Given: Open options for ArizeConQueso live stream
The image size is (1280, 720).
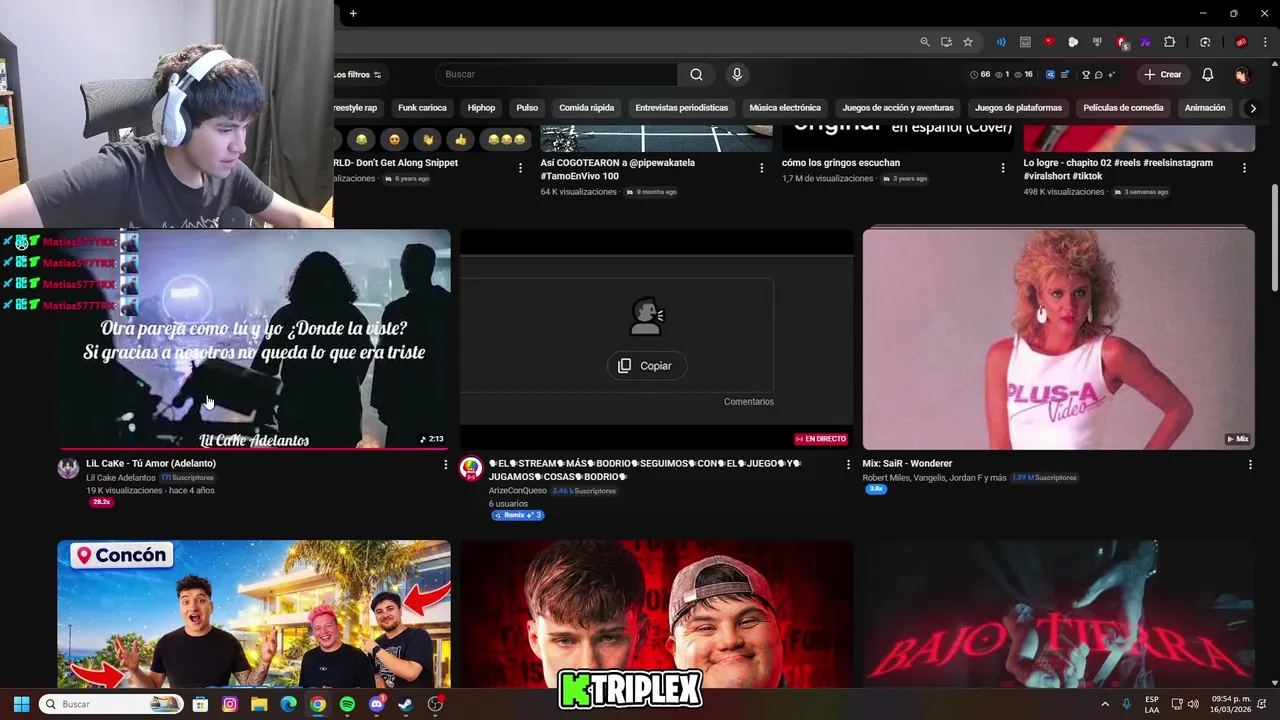Looking at the screenshot, I should pos(848,465).
